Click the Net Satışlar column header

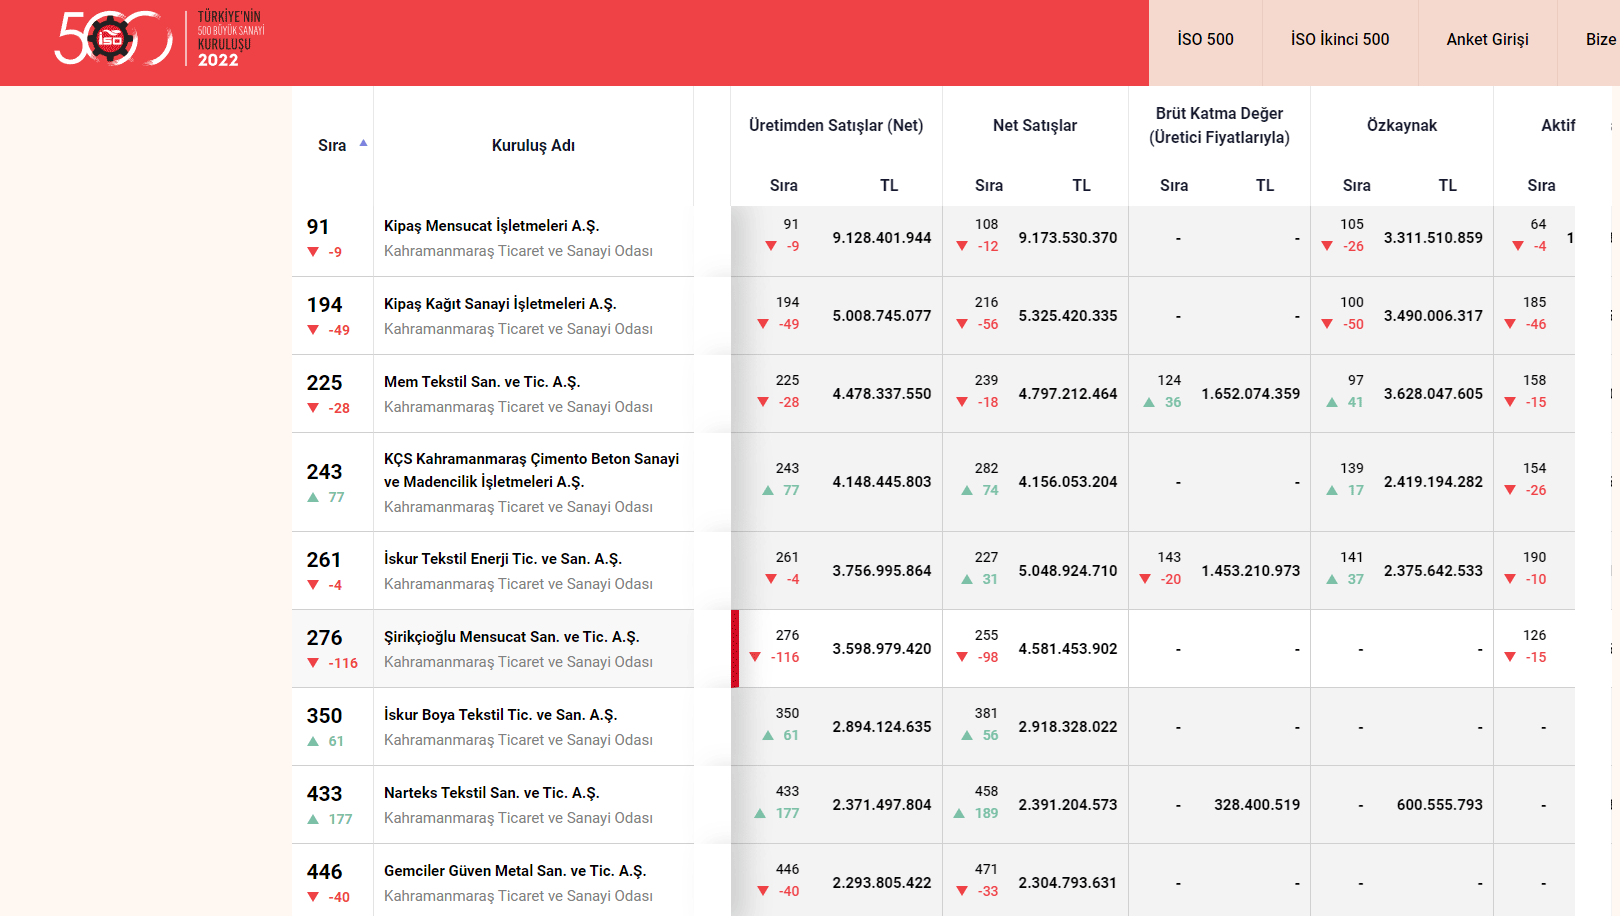[x=1034, y=126]
